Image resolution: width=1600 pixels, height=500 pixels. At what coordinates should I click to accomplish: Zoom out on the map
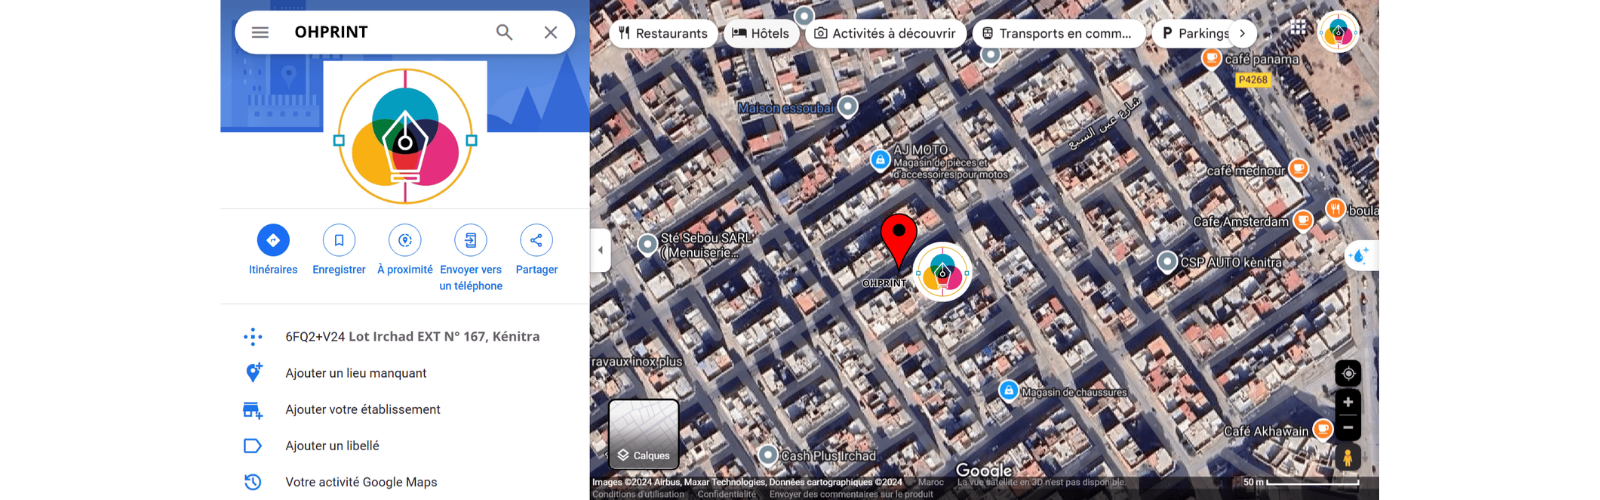click(x=1348, y=427)
